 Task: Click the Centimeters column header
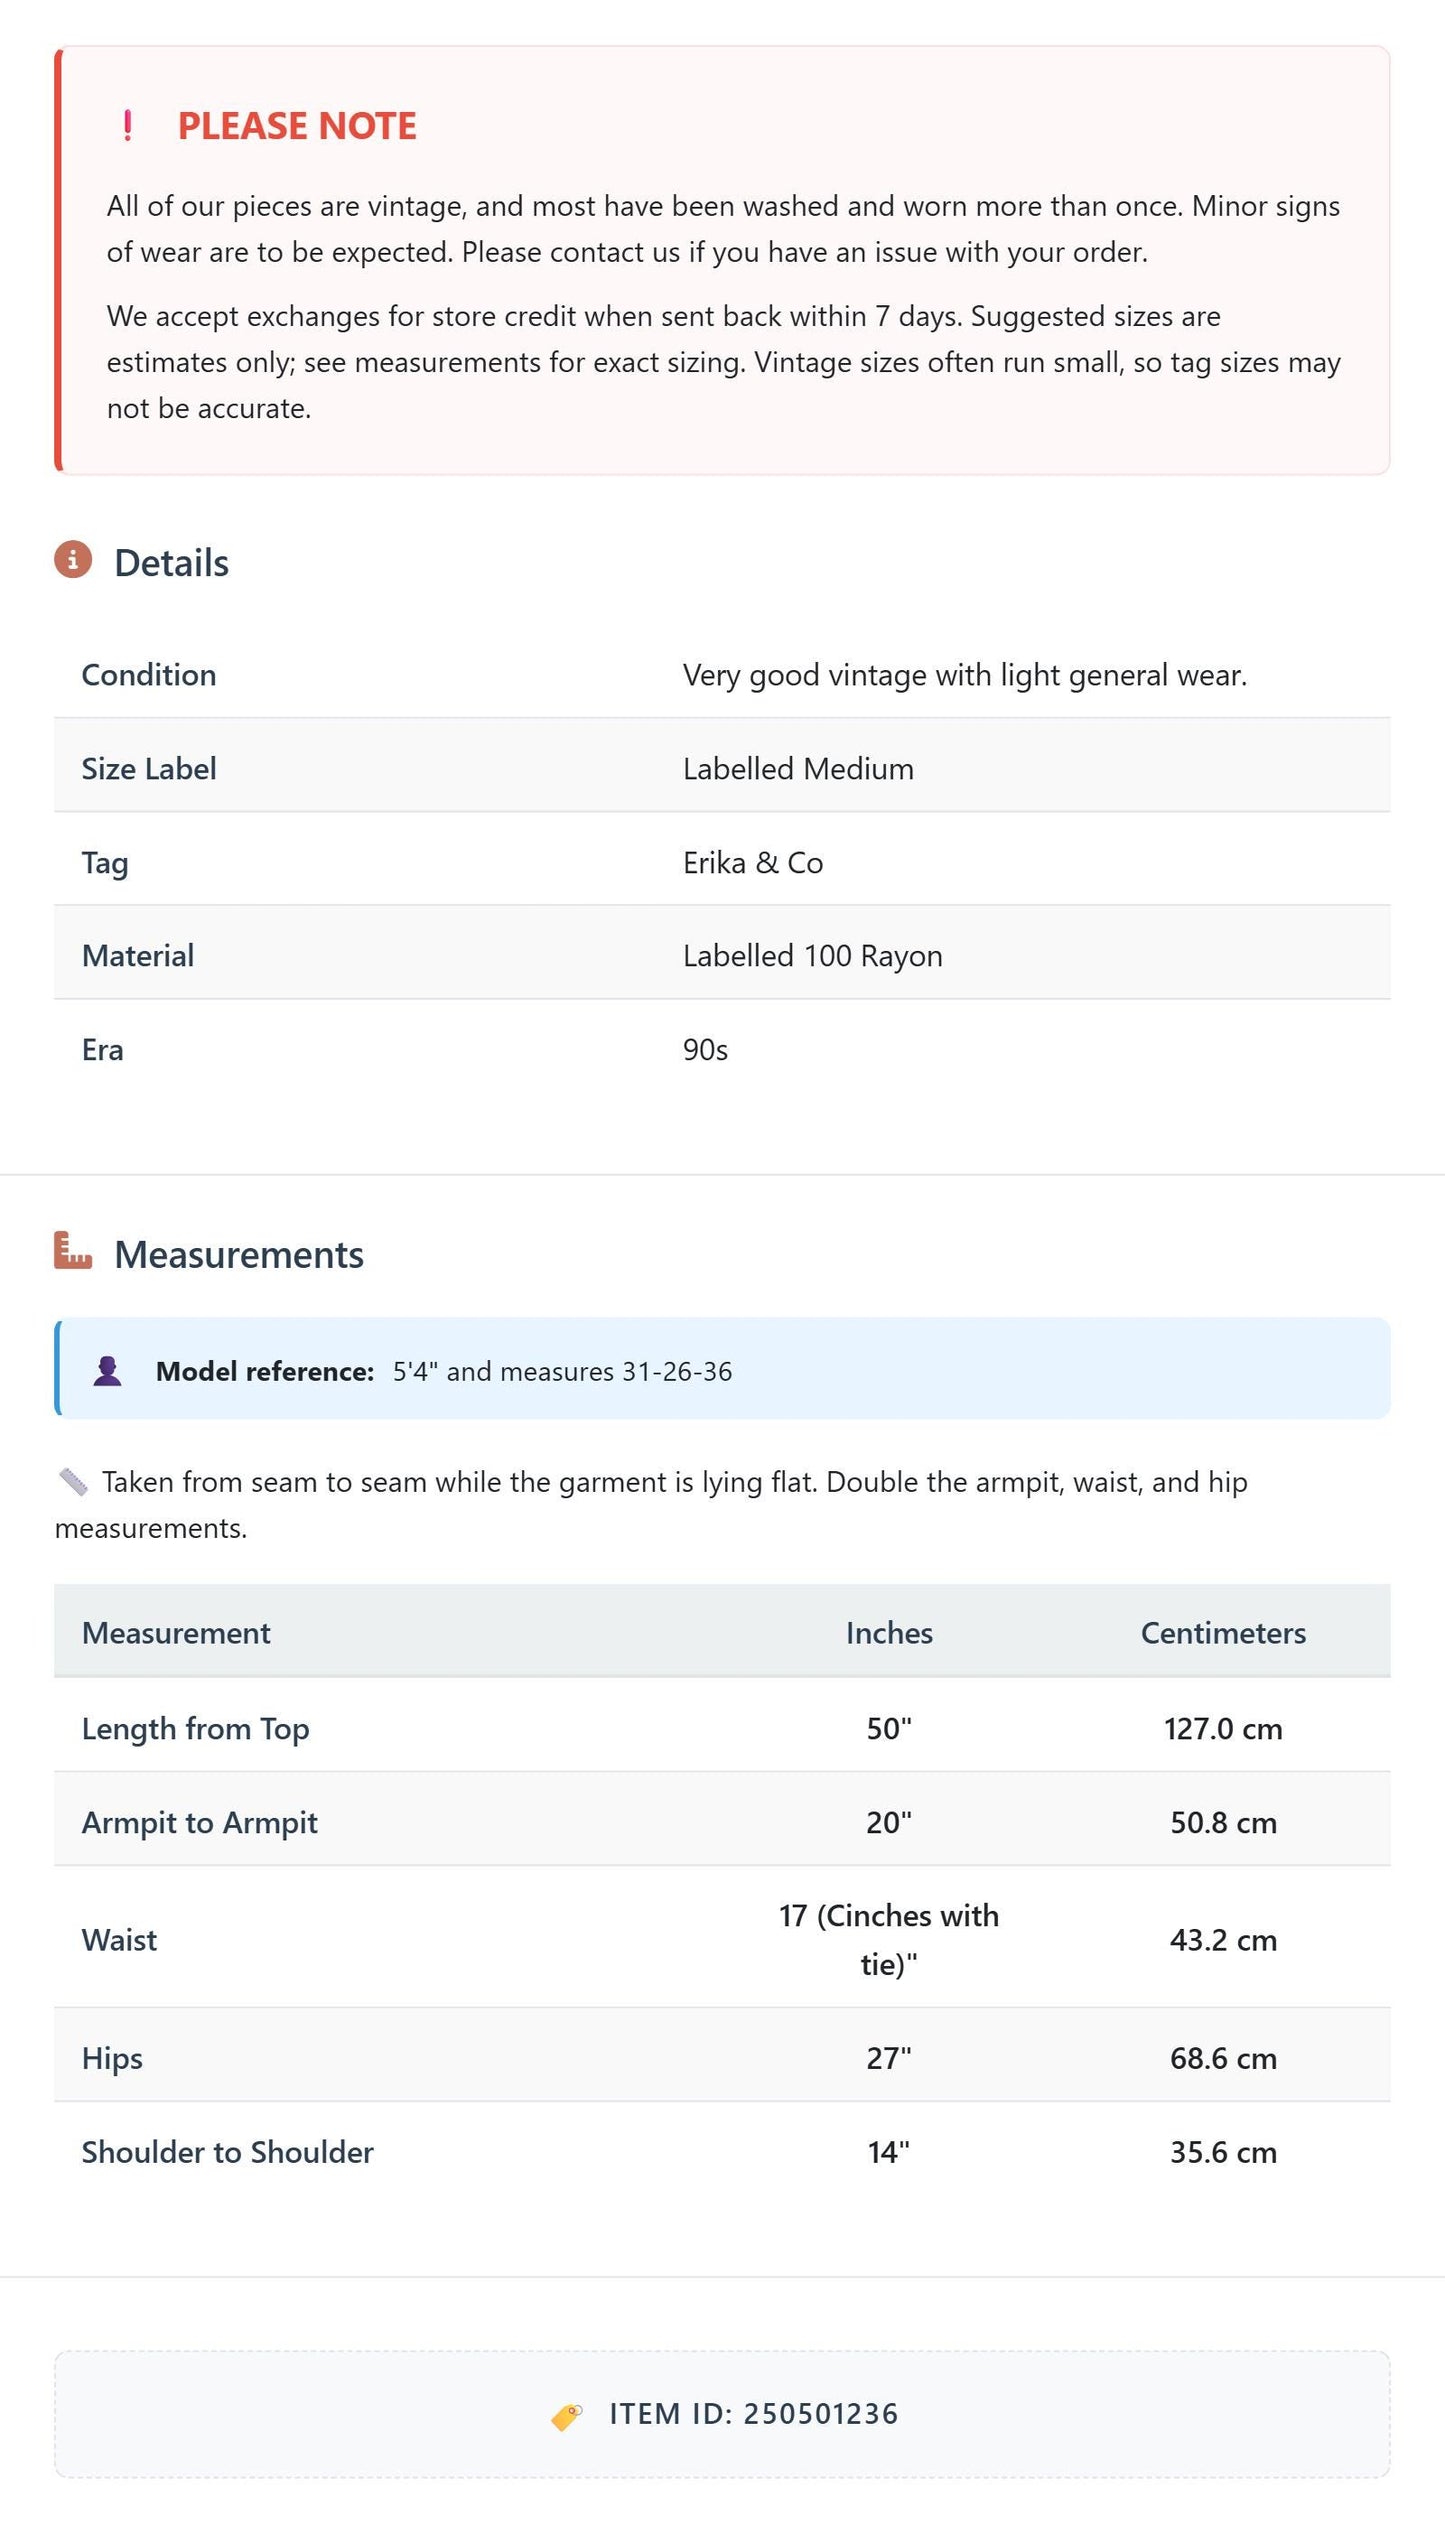coord(1223,1633)
